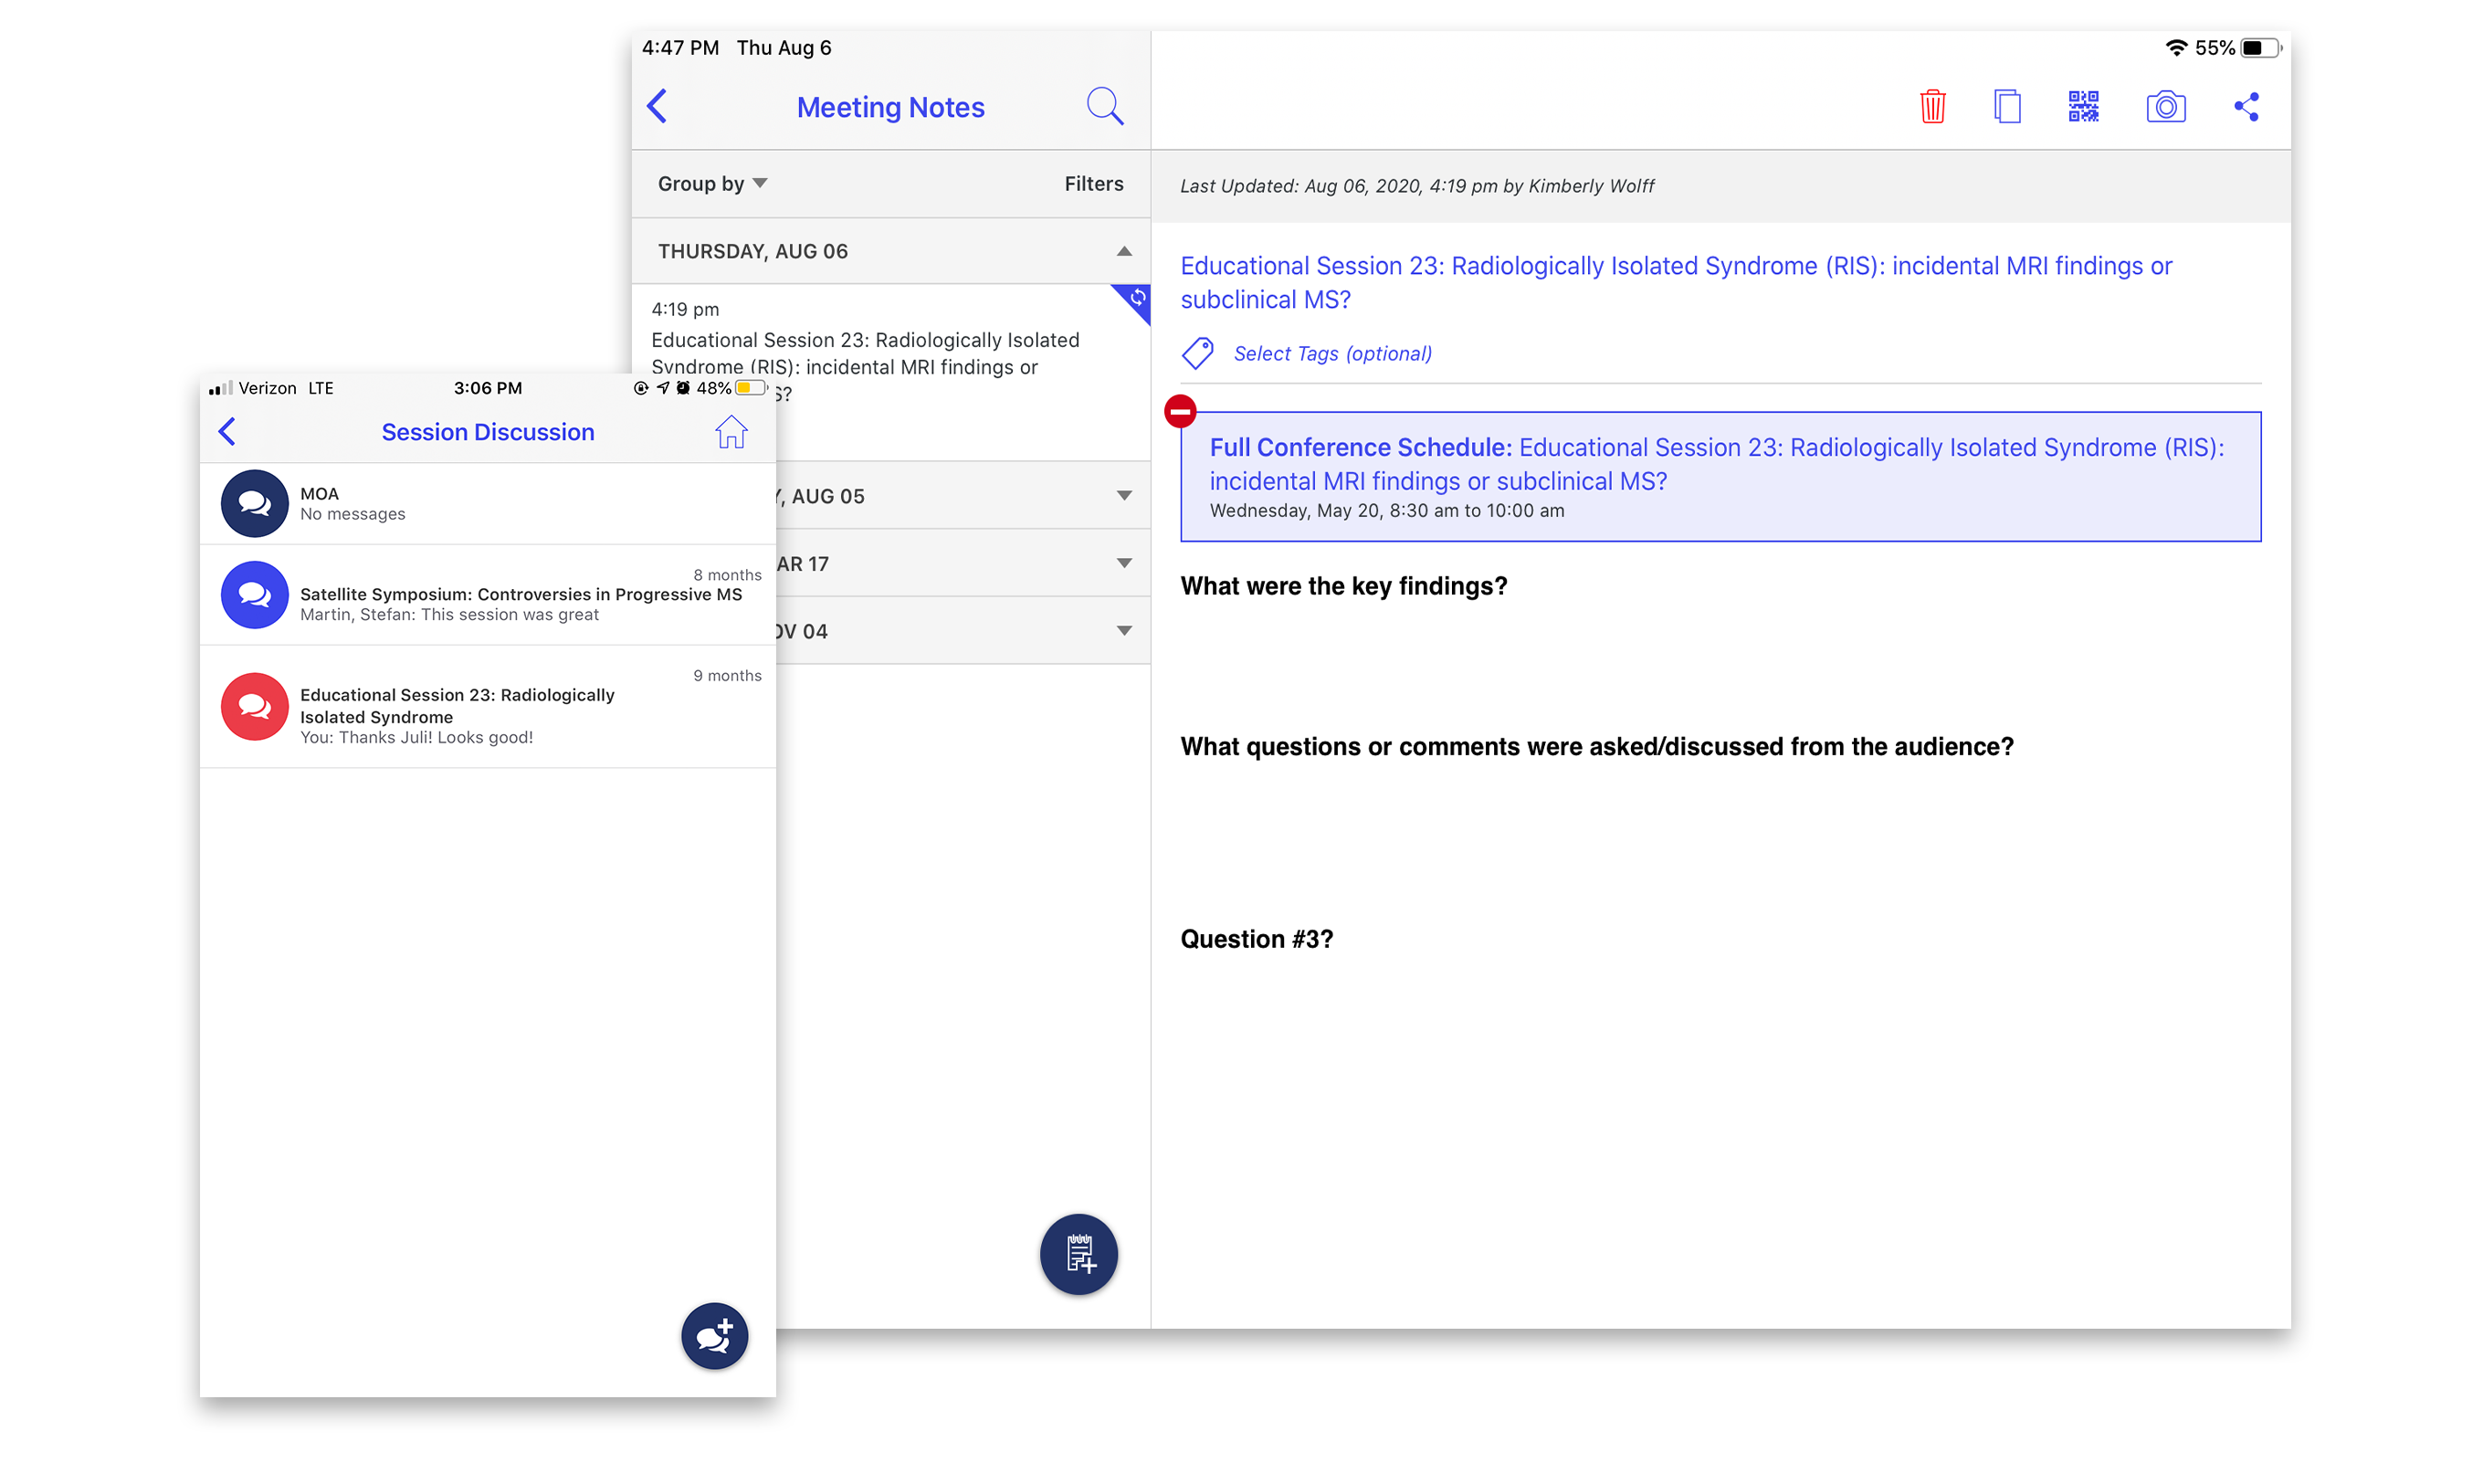The image size is (2483, 1484).
Task: Go back from Meeting Notes screen
Action: [657, 106]
